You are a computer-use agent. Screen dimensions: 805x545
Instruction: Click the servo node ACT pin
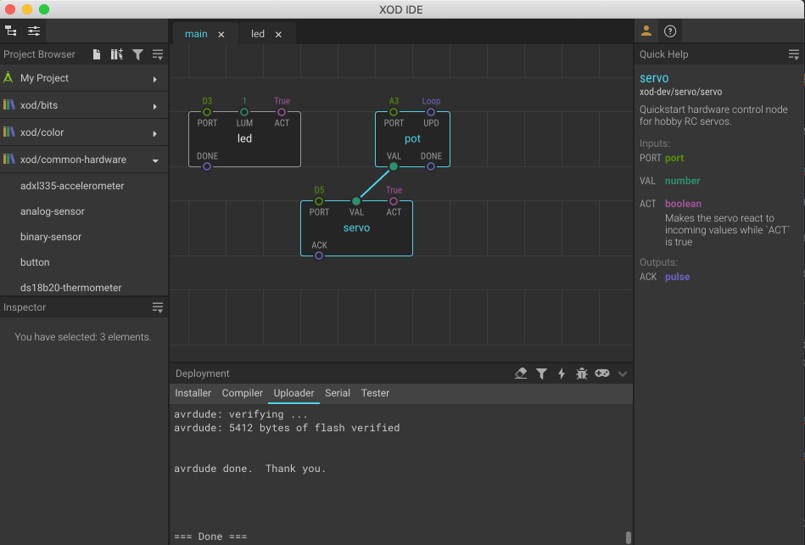tap(393, 201)
